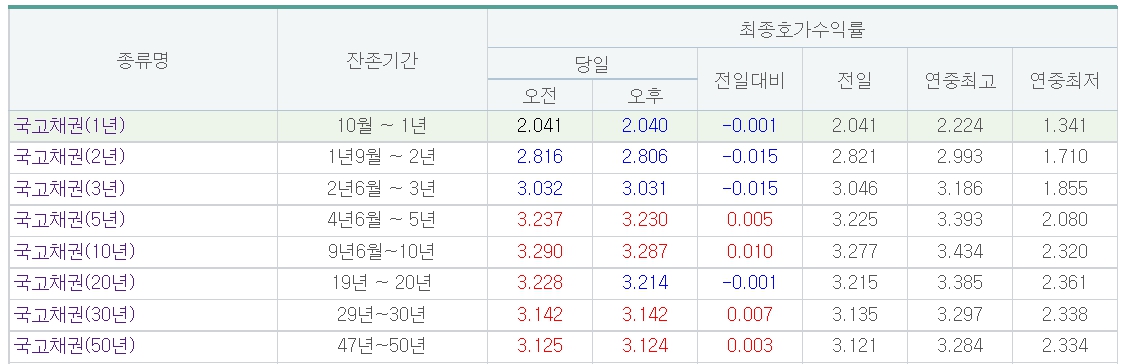Click the 잔존기간 column header

pos(382,60)
